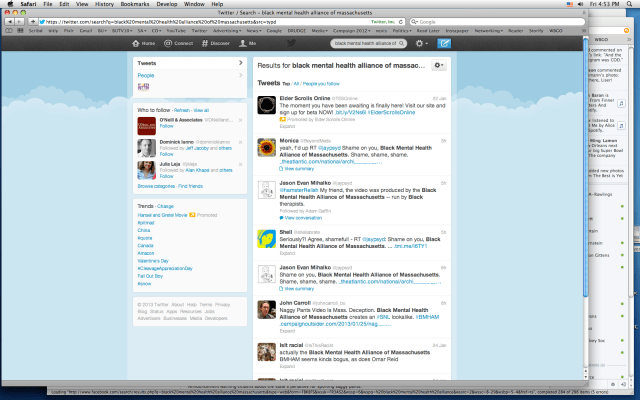Open the Twitter Home tab
Viewport: 640px width, 400px height.
[144, 45]
